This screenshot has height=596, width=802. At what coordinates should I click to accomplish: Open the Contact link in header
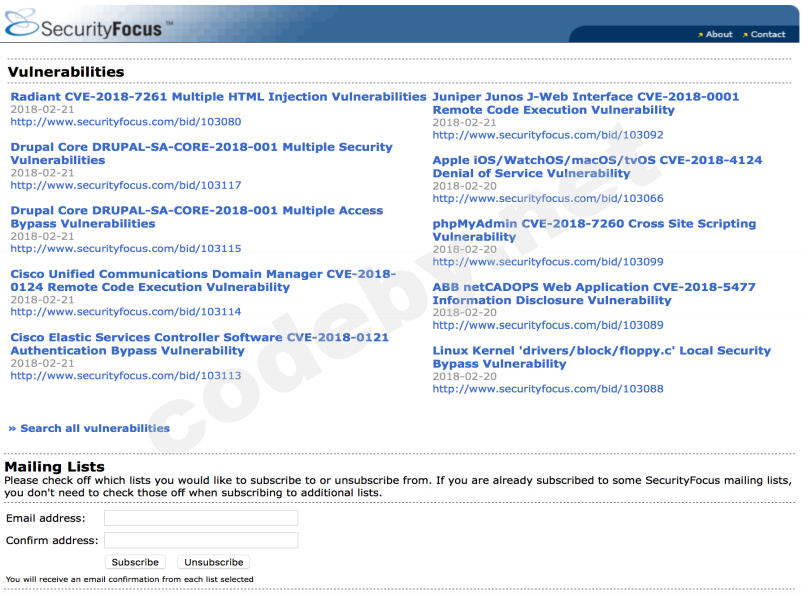768,34
